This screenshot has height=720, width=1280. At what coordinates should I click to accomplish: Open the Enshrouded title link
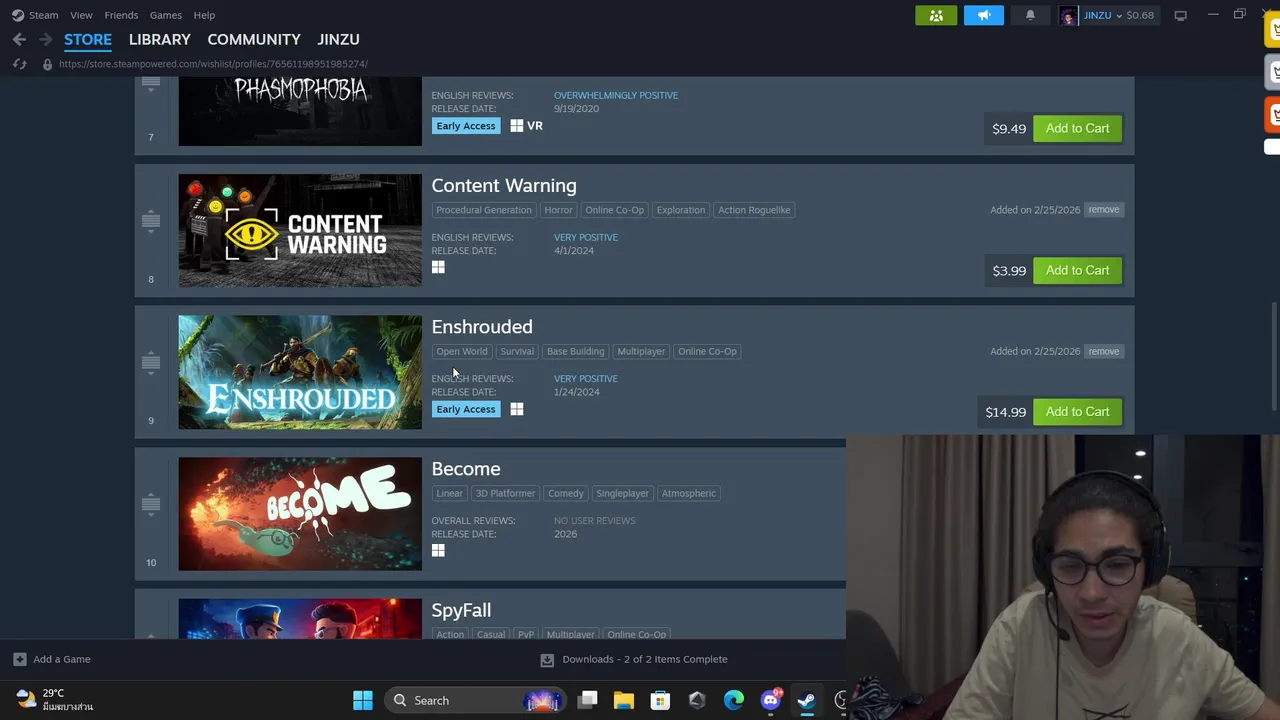point(482,327)
